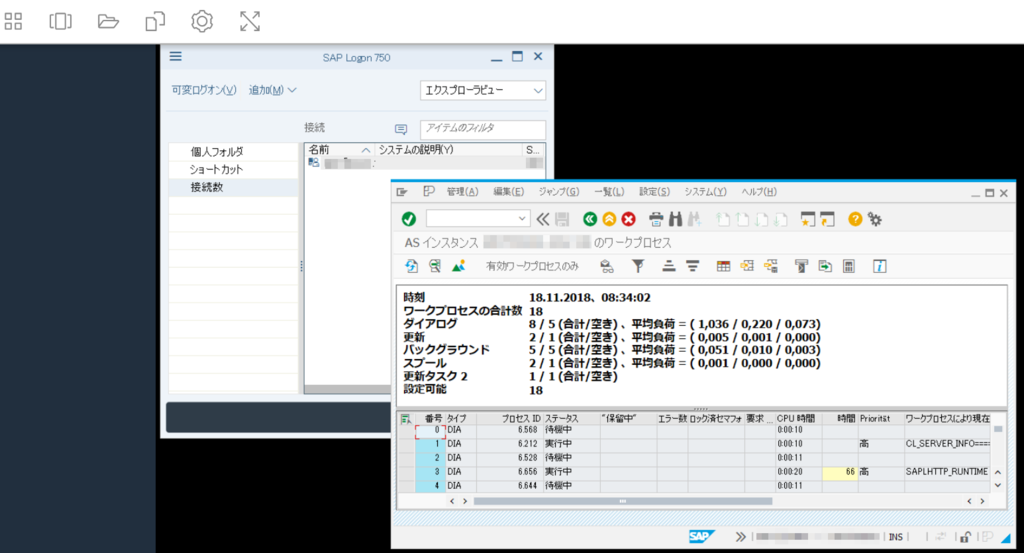This screenshot has width=1024, height=553.
Task: Open the settings gear in top toolbar
Action: tap(202, 22)
